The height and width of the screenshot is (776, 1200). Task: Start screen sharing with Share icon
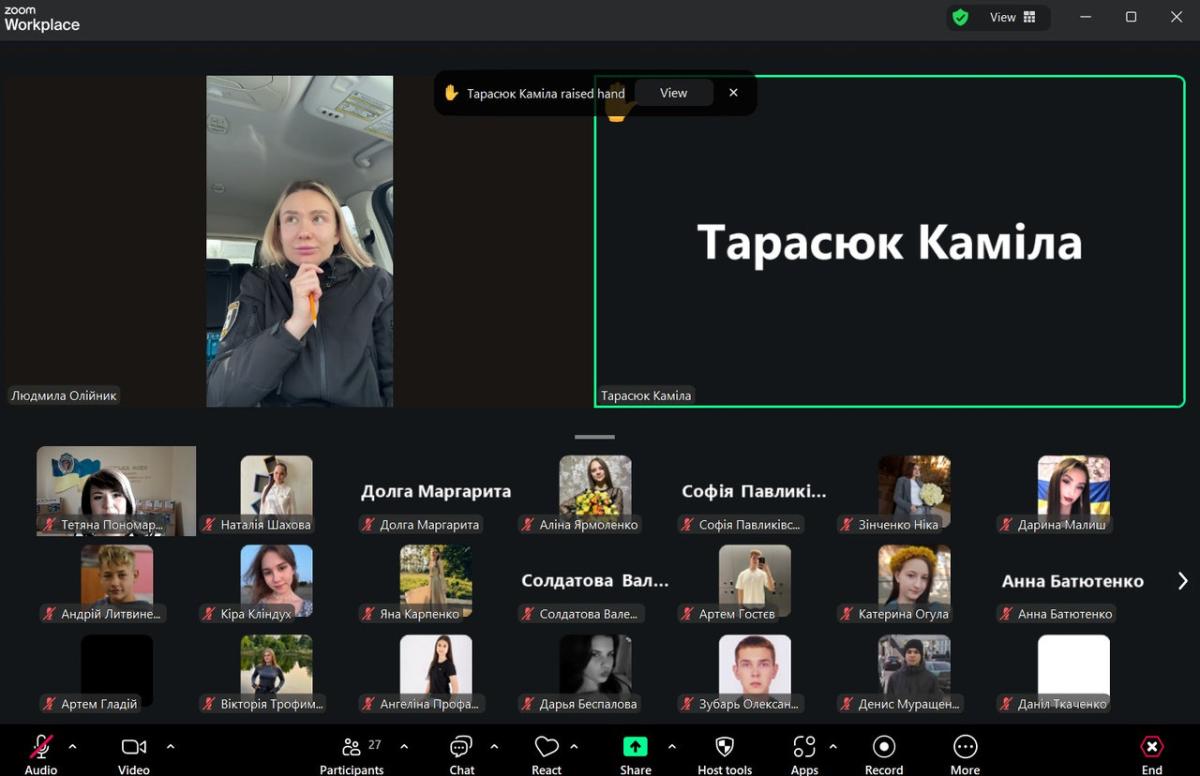[635, 747]
